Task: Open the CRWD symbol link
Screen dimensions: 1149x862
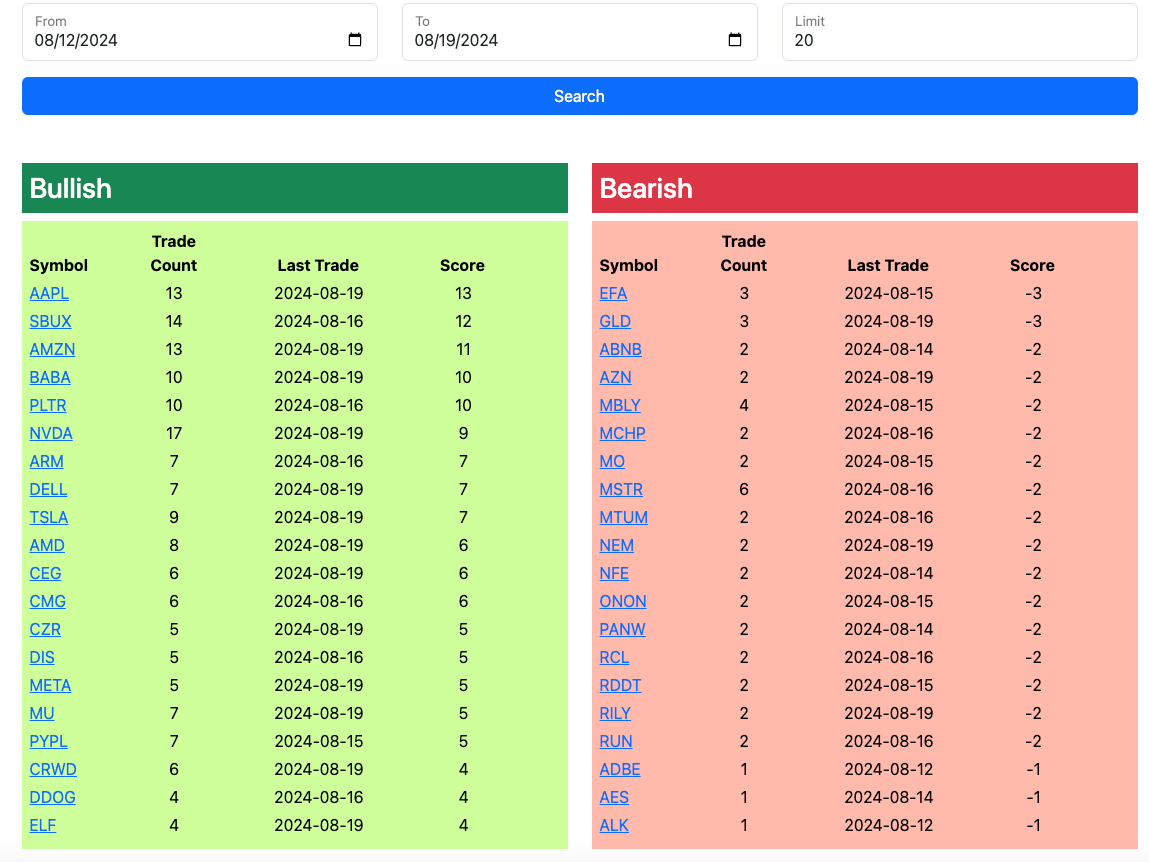Action: pyautogui.click(x=53, y=769)
